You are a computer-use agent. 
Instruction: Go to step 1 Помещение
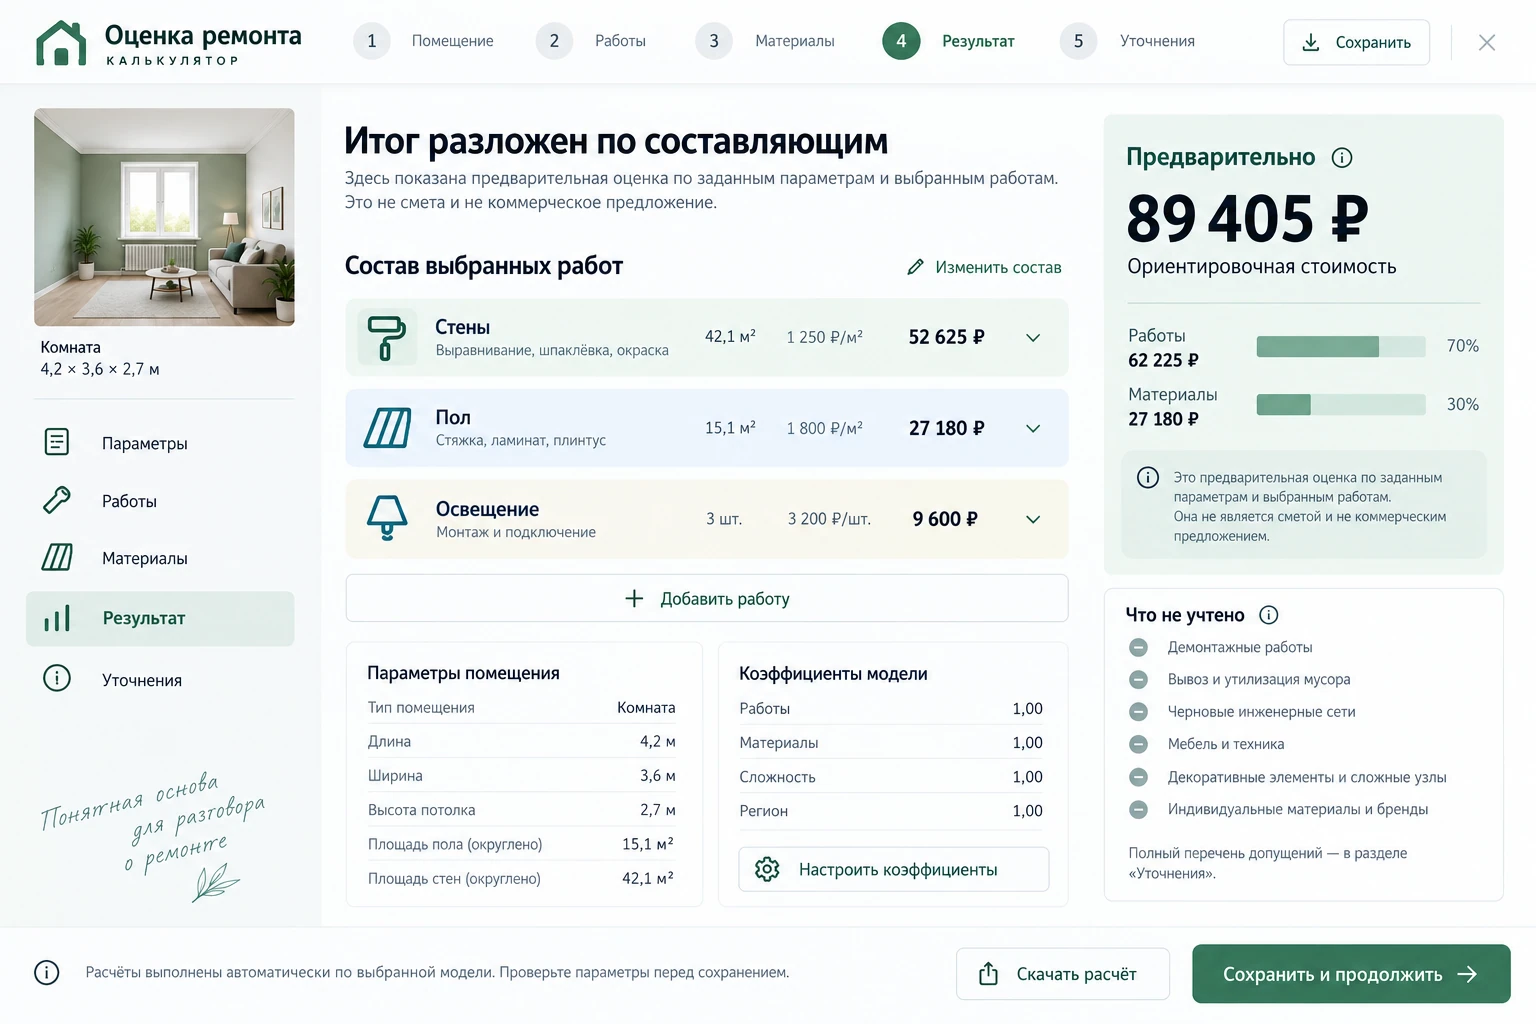coord(424,41)
